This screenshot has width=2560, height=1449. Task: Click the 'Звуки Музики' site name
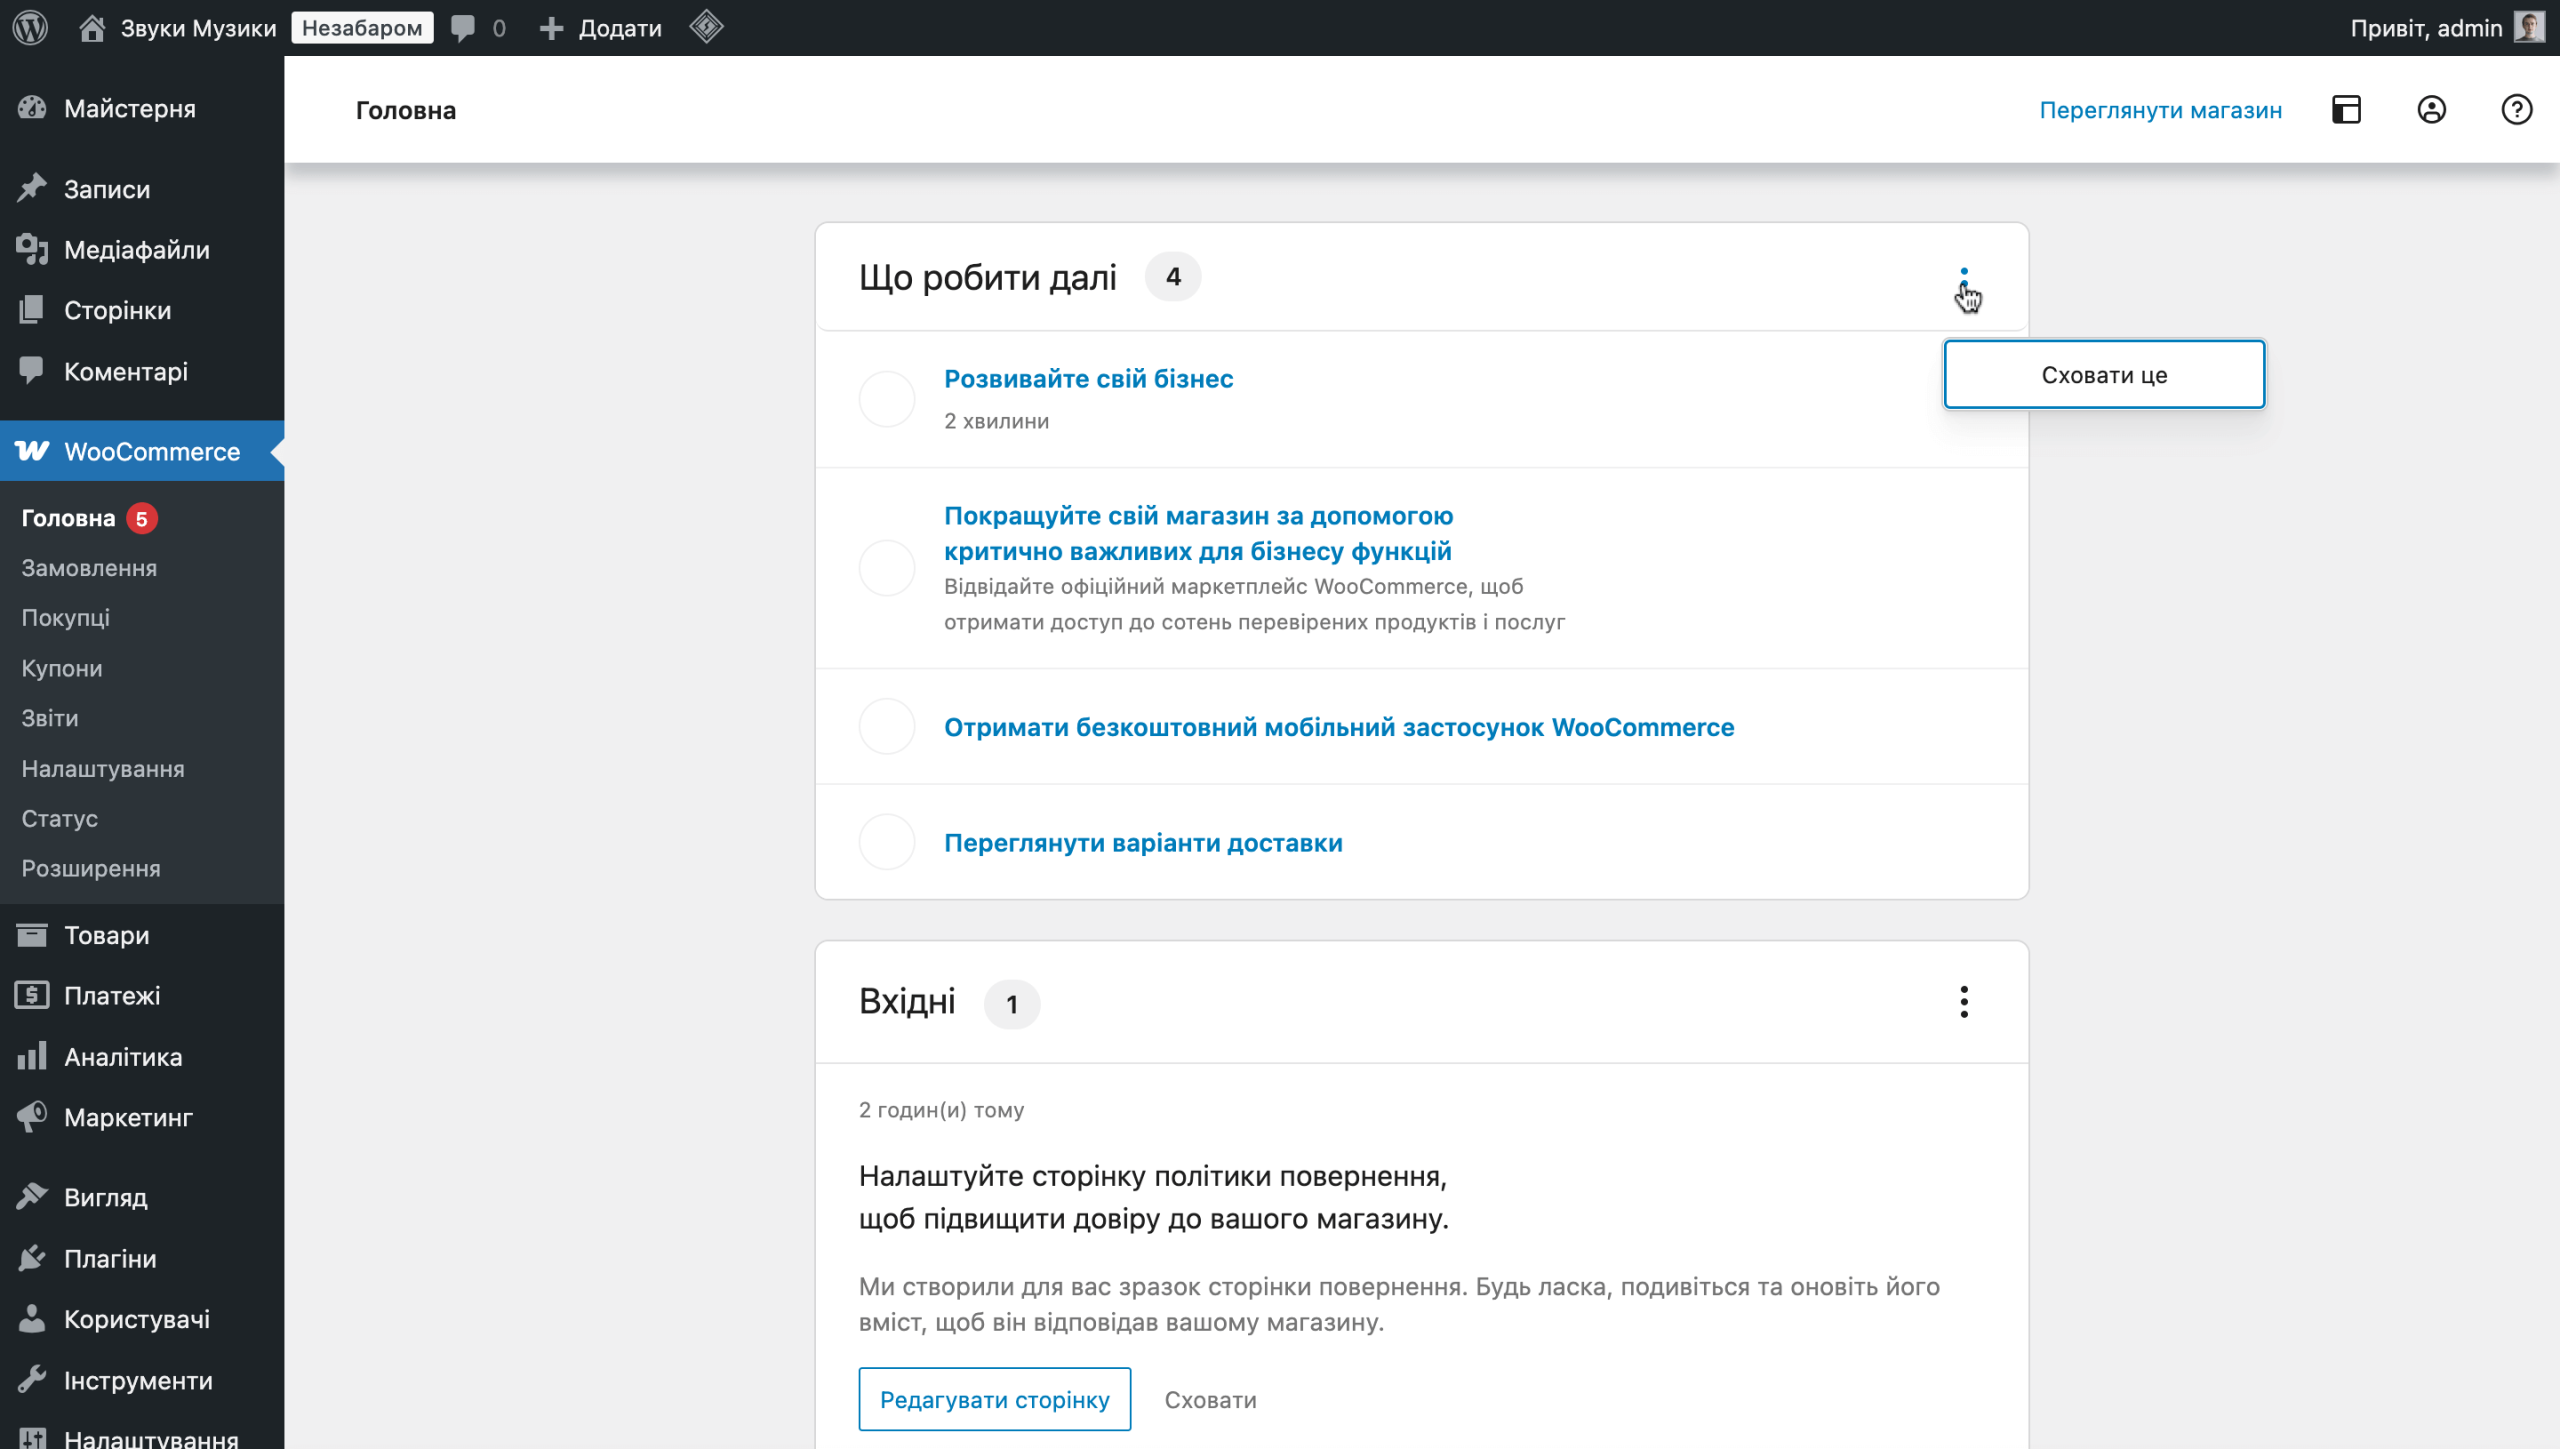click(x=198, y=28)
